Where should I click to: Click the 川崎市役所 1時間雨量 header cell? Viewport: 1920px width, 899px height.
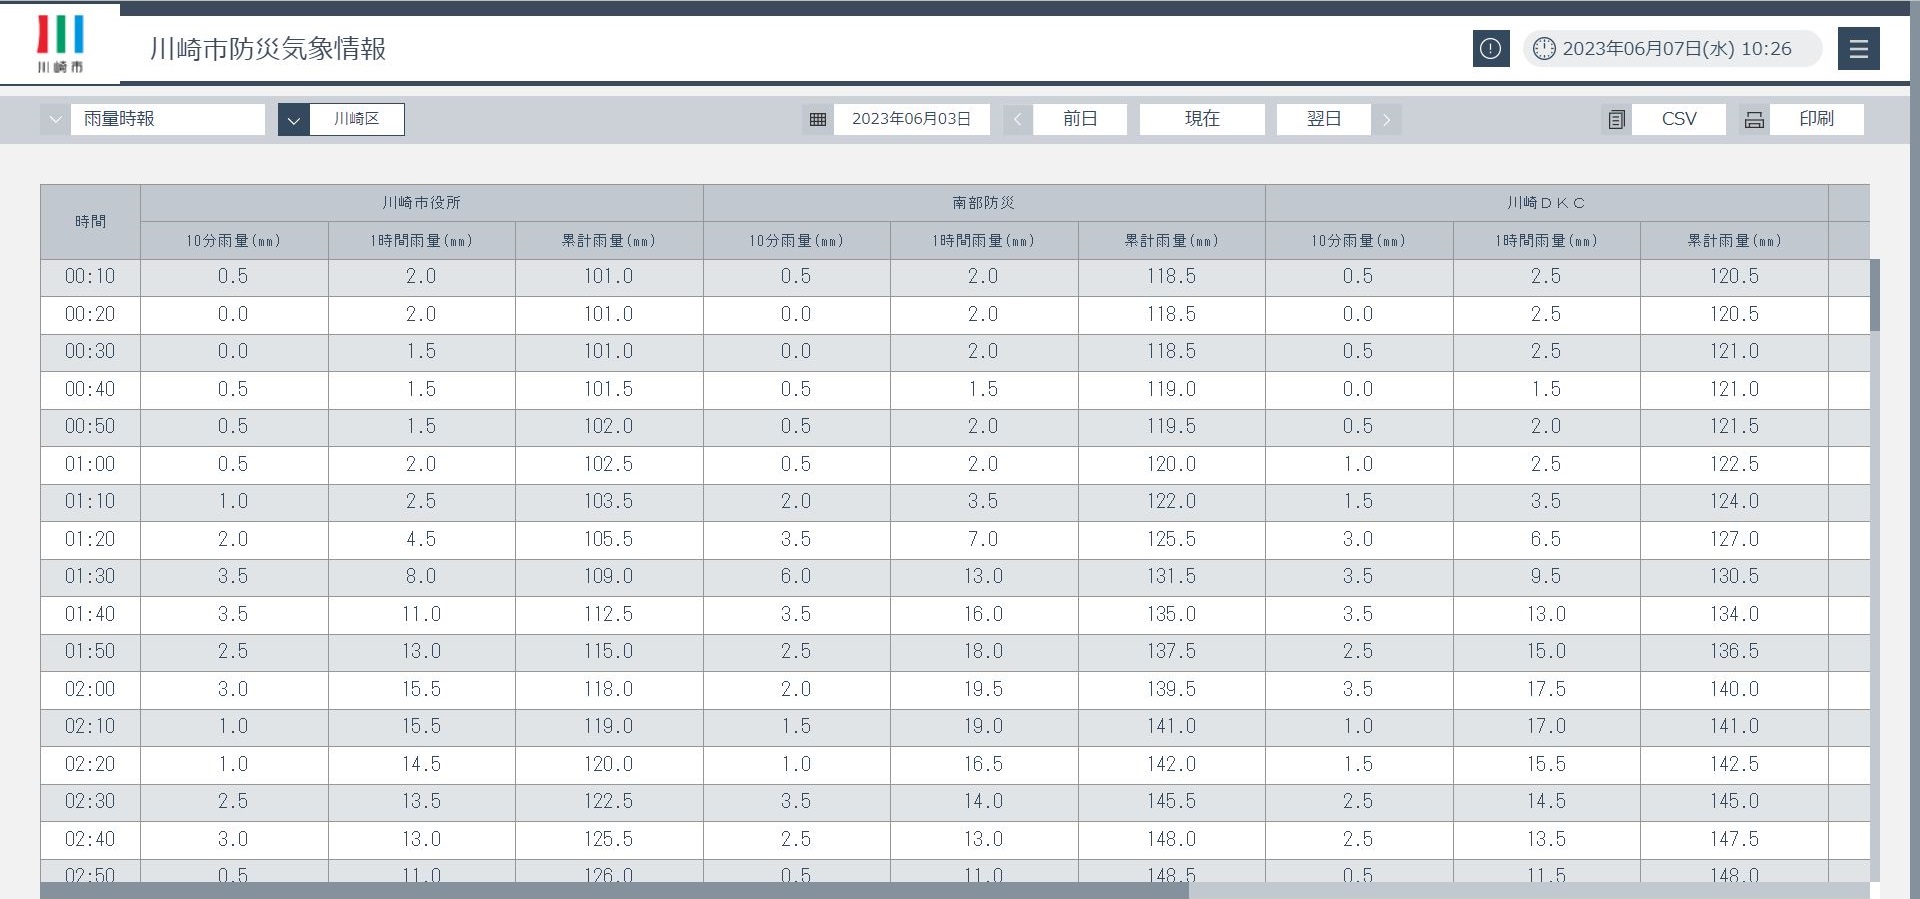click(421, 241)
